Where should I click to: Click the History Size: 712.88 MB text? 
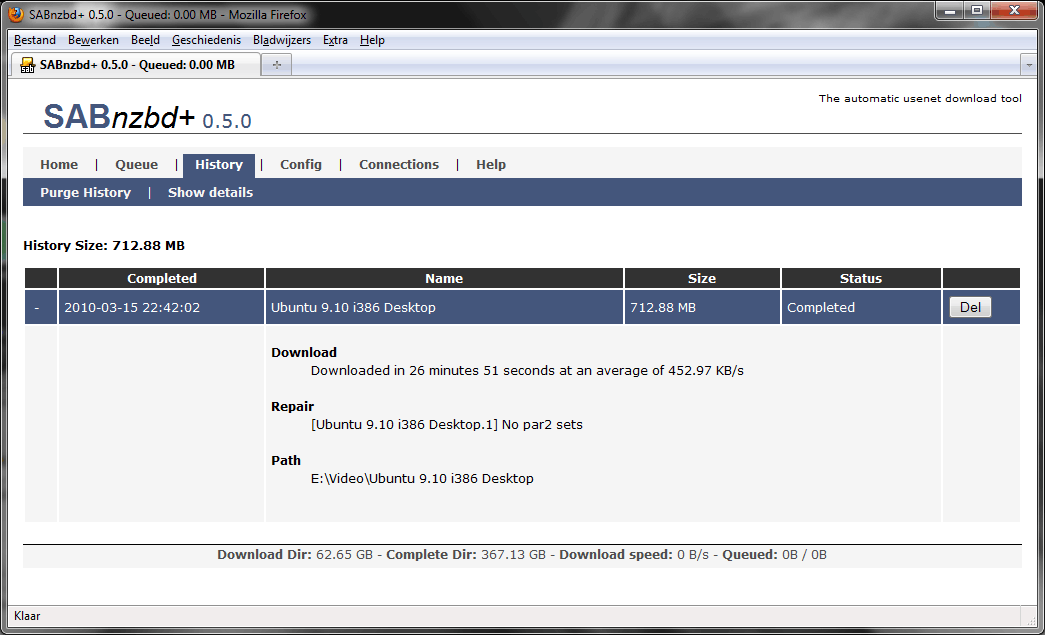click(104, 246)
